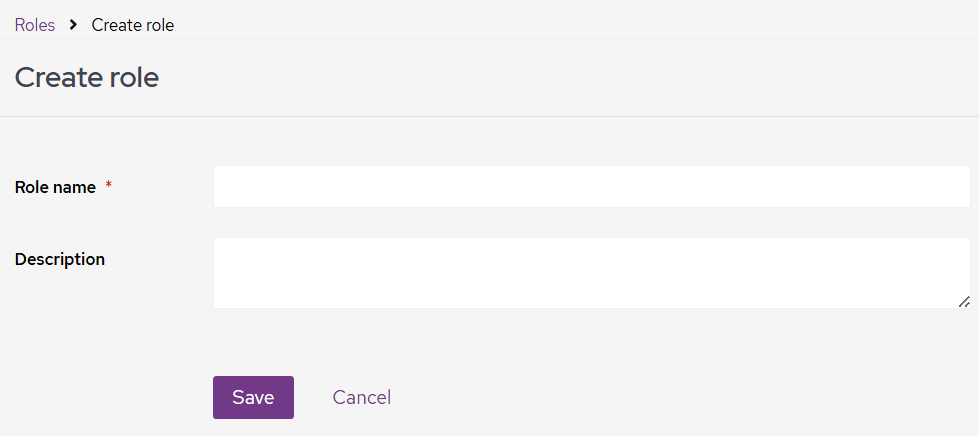Click the resize grip of Description field
Image resolution: width=979 pixels, height=436 pixels.
963,301
